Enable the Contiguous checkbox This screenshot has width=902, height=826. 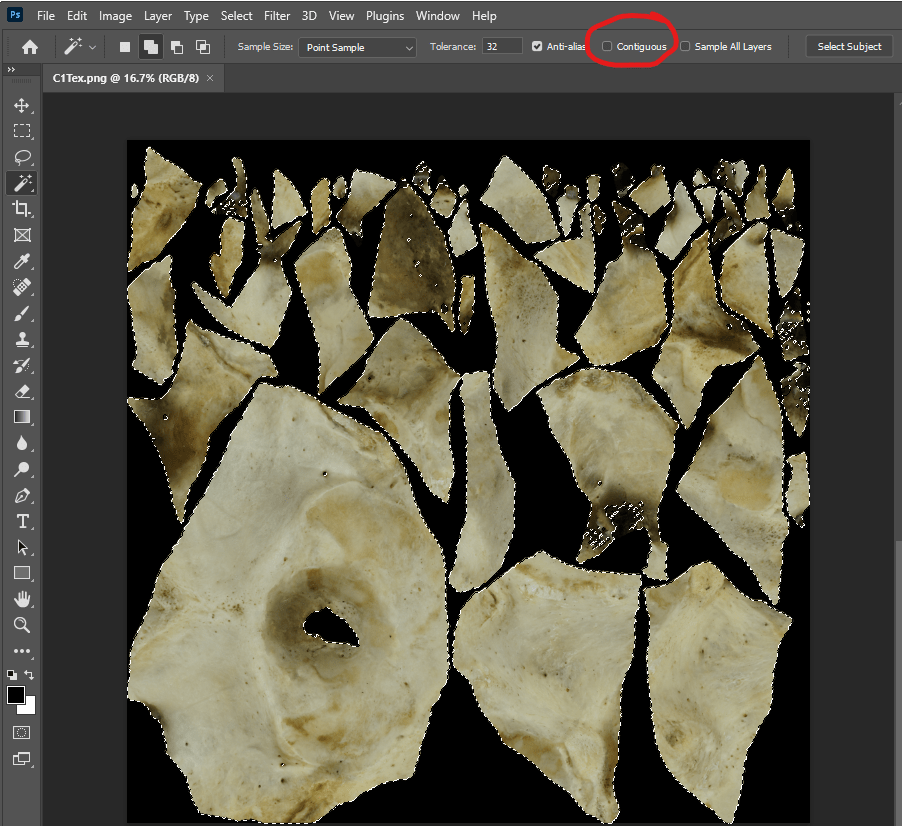tap(607, 47)
